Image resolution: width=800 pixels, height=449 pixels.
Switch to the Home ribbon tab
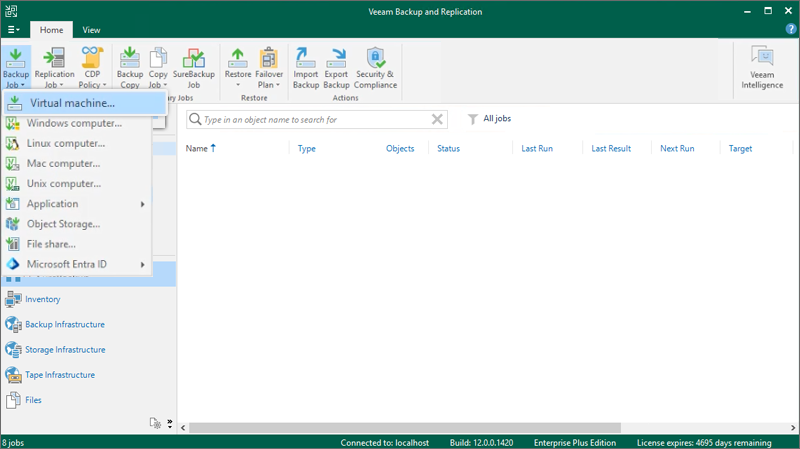pyautogui.click(x=52, y=30)
